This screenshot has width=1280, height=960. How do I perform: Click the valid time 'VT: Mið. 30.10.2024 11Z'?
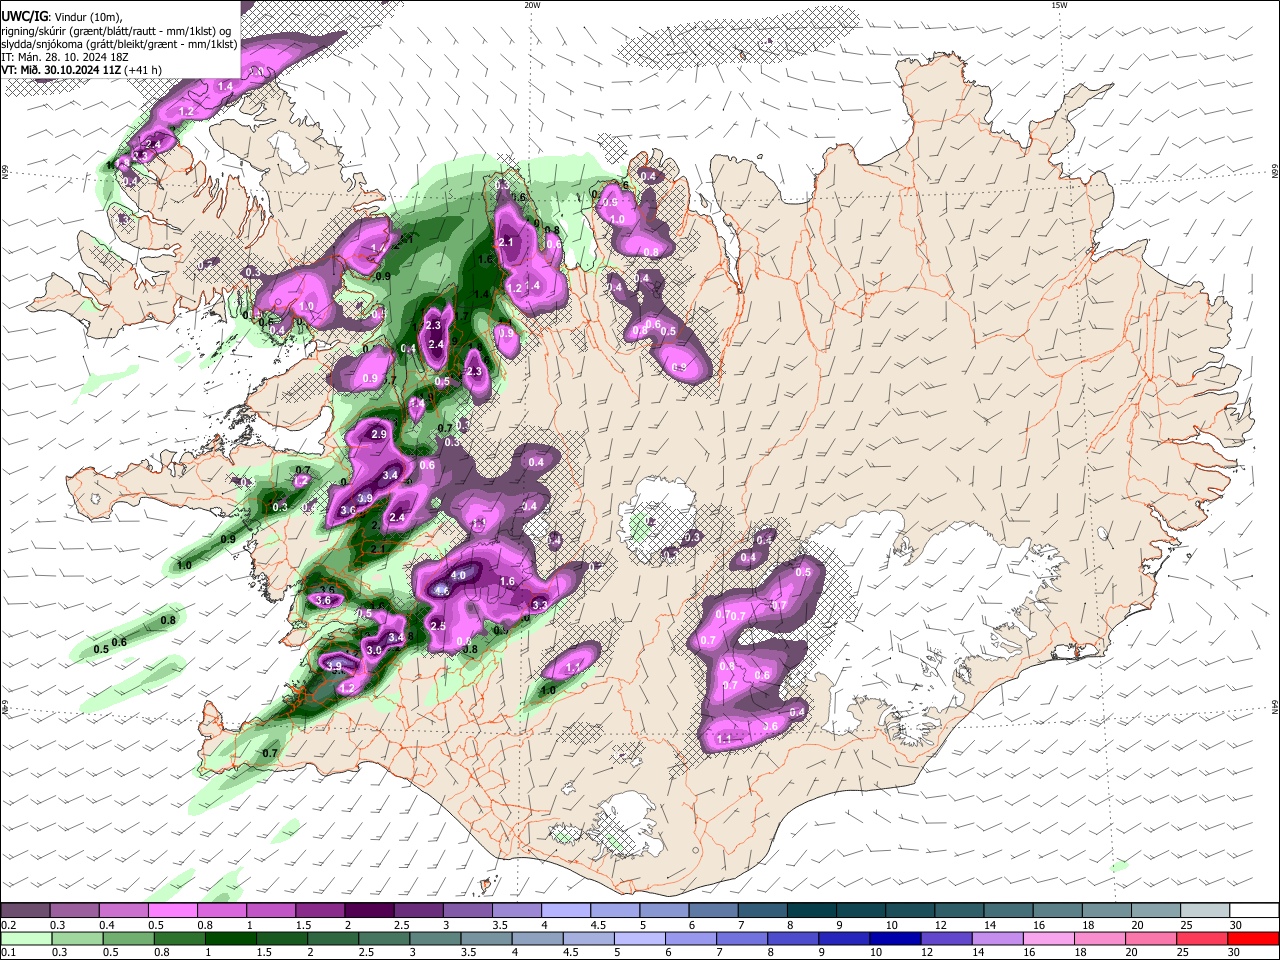pos(62,70)
